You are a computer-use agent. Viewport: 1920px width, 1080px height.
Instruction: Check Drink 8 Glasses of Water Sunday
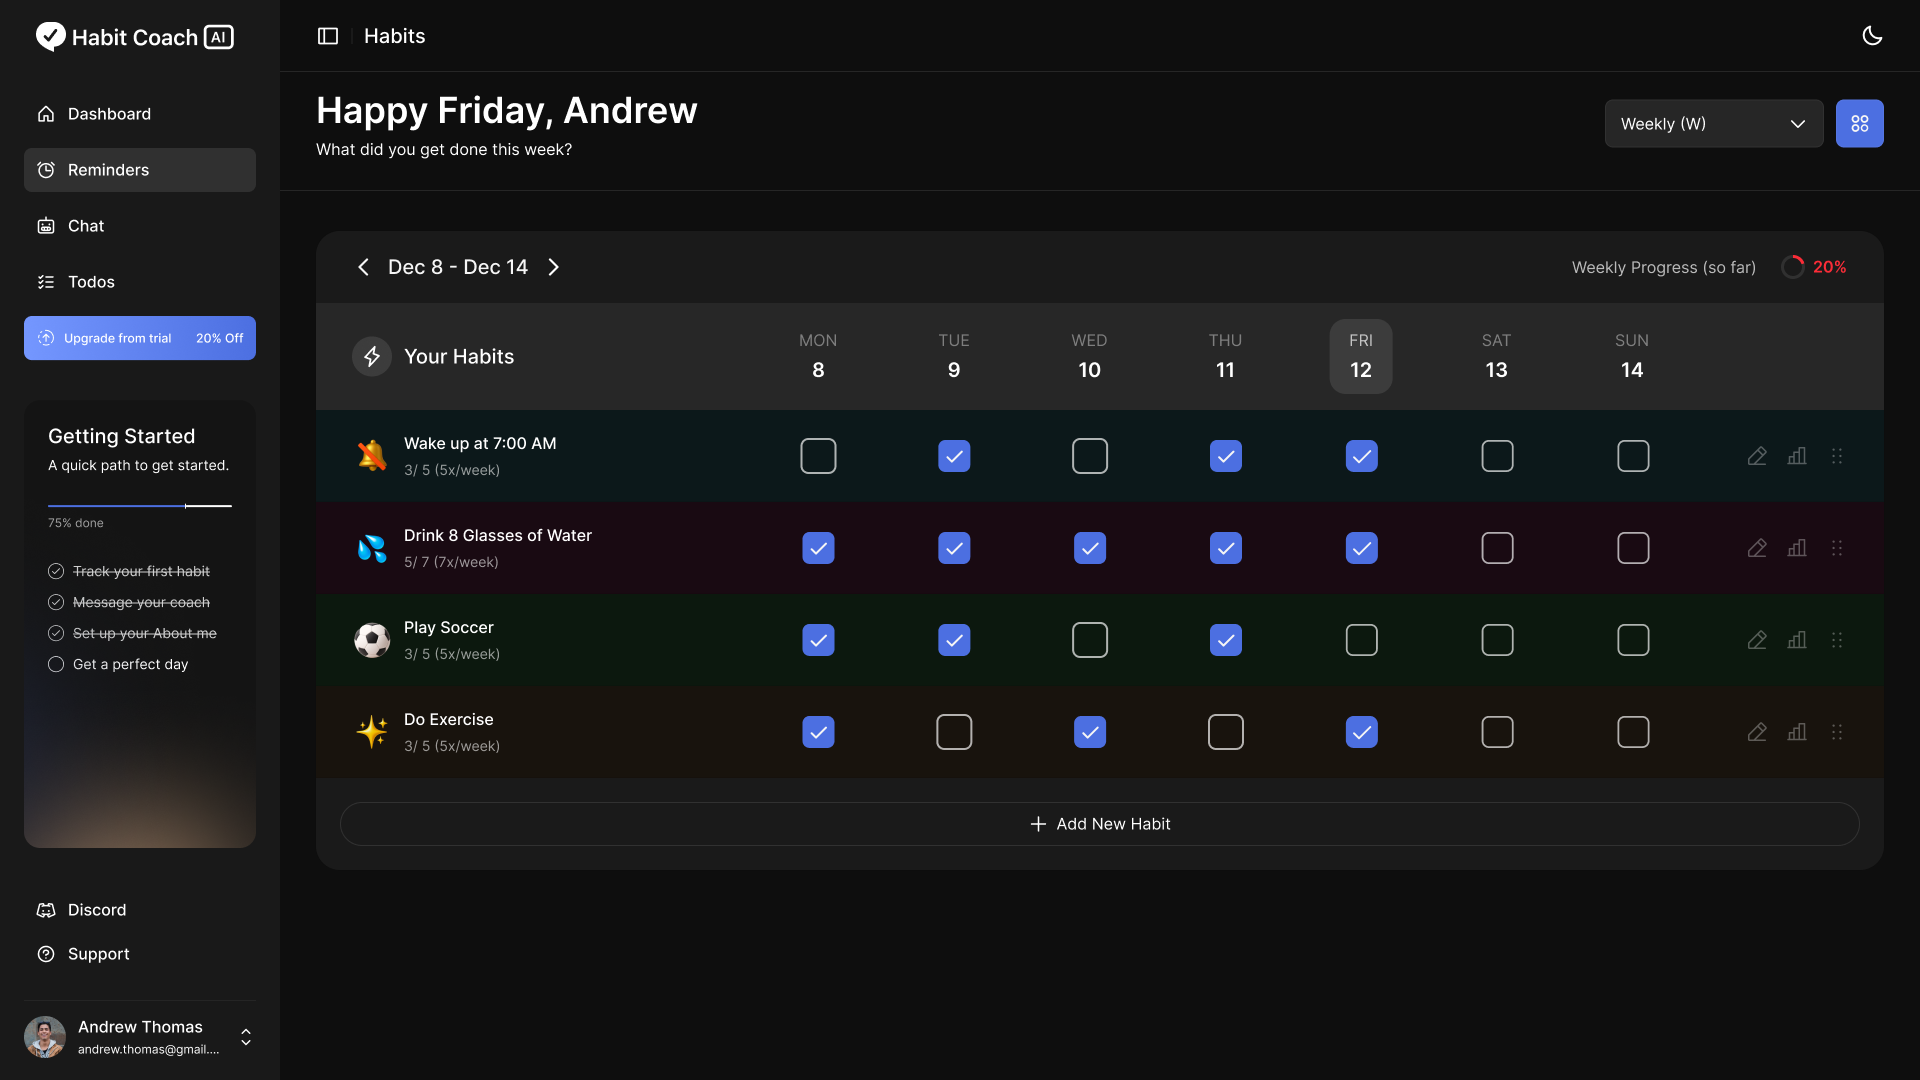coord(1633,548)
